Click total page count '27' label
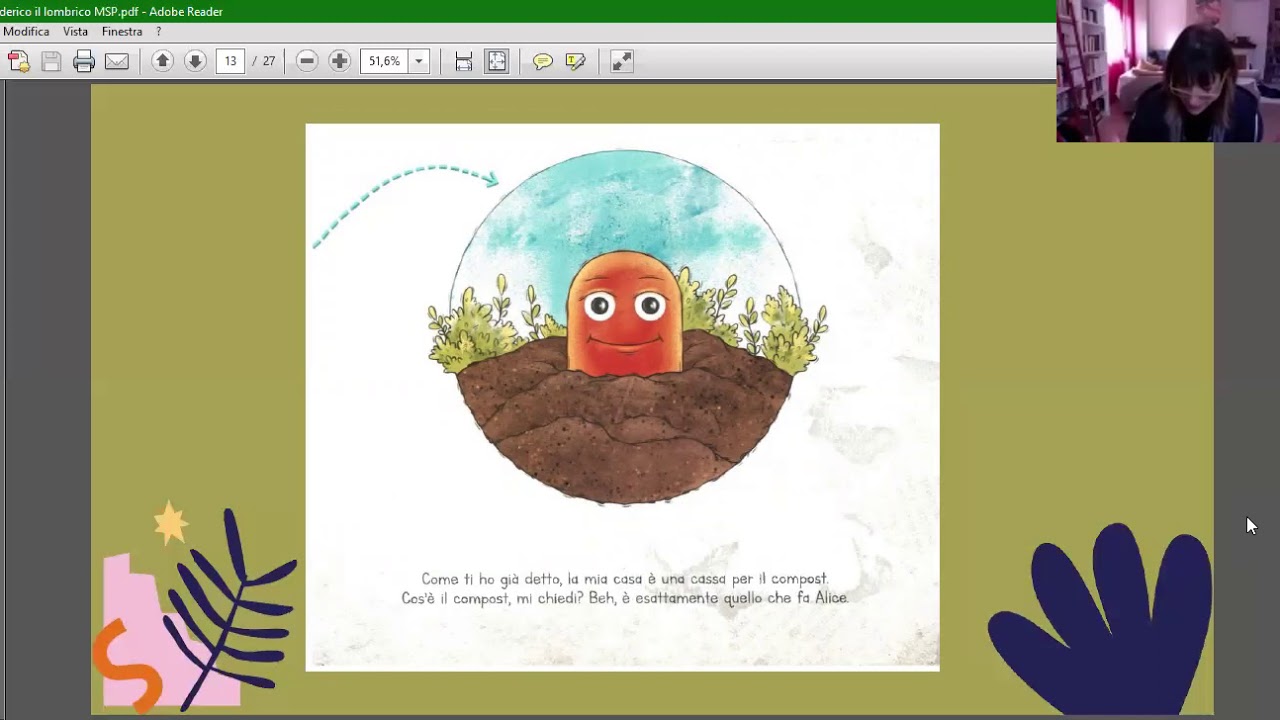1280x720 pixels. pyautogui.click(x=268, y=61)
